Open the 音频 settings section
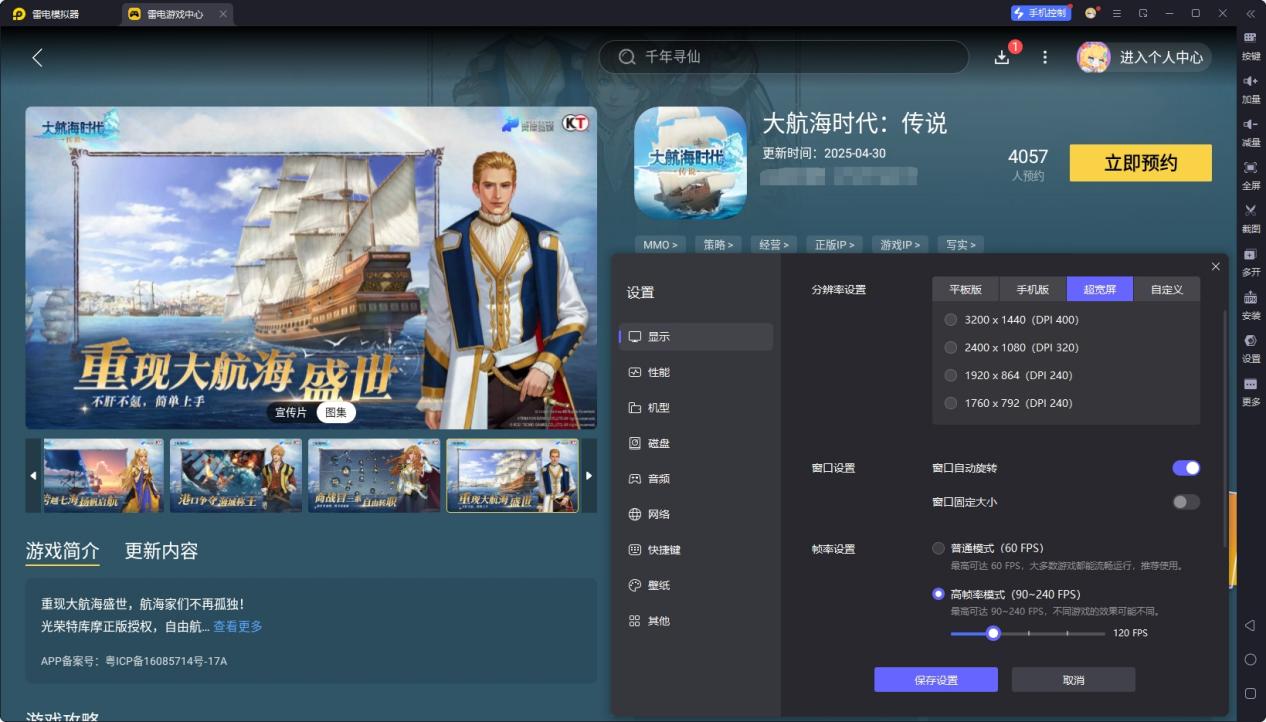1266x722 pixels. click(696, 479)
